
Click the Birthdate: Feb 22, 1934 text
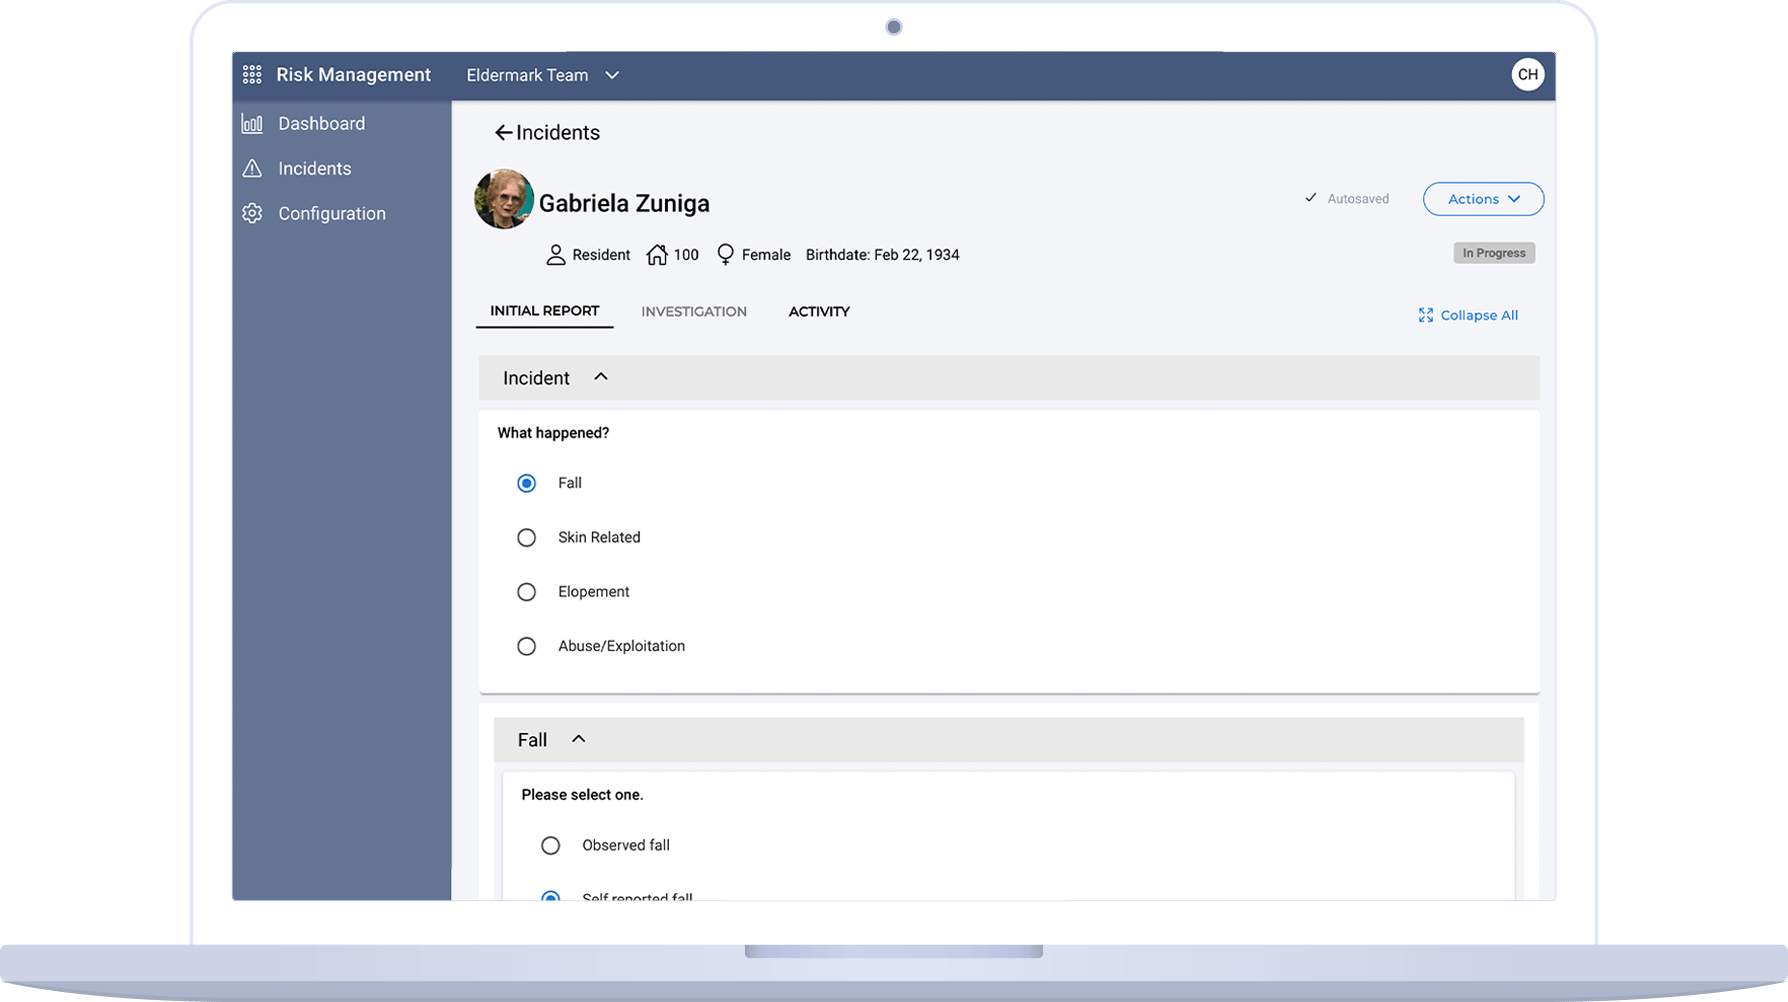(x=882, y=255)
